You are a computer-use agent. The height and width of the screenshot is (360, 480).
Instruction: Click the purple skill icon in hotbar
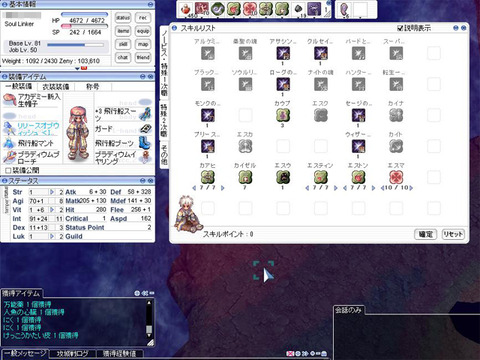pos(314,9)
